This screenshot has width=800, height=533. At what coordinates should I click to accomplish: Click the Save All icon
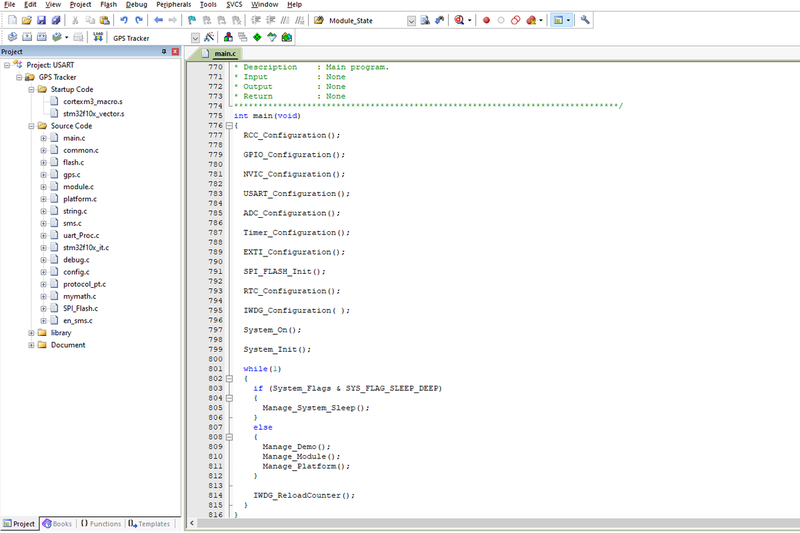coord(56,20)
